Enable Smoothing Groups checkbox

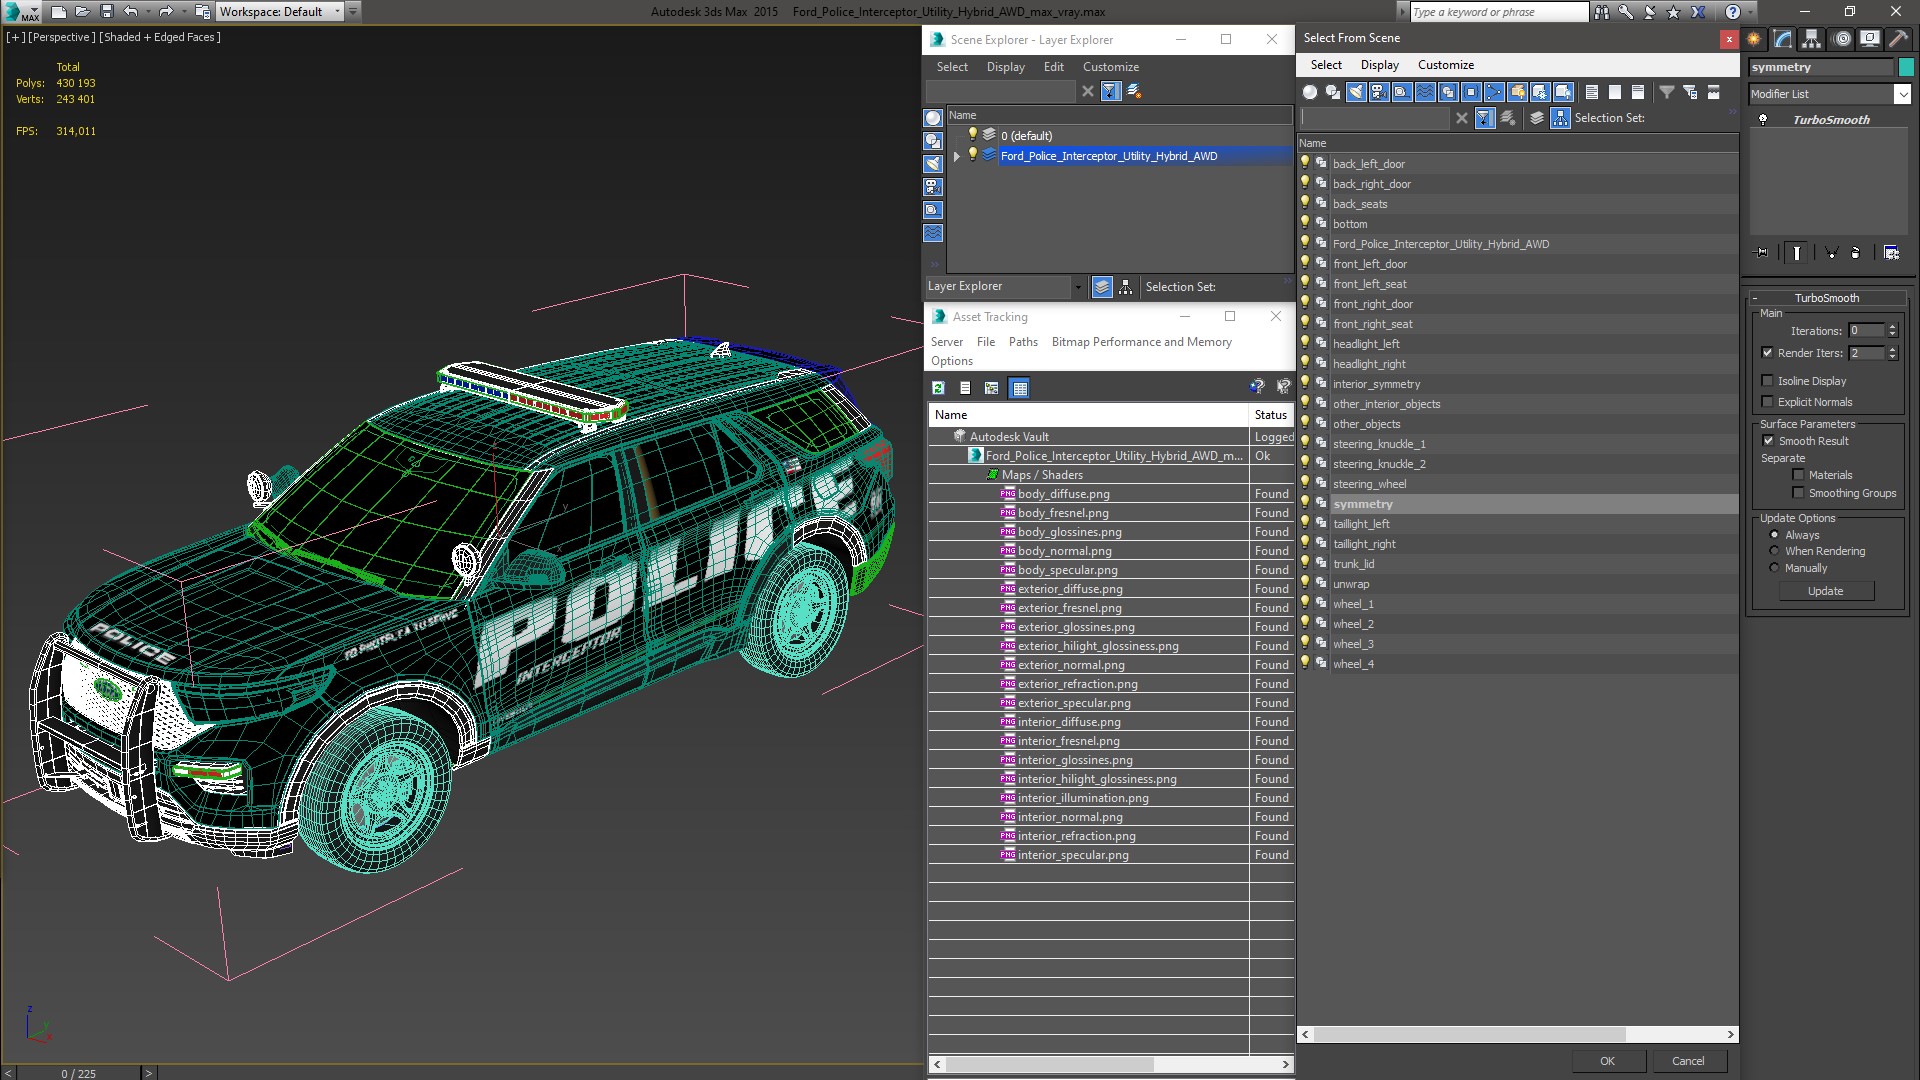click(1798, 493)
